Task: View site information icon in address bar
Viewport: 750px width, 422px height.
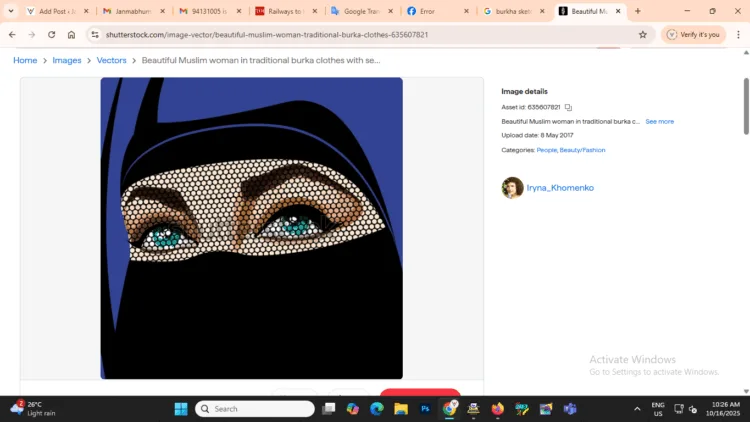Action: point(95,34)
